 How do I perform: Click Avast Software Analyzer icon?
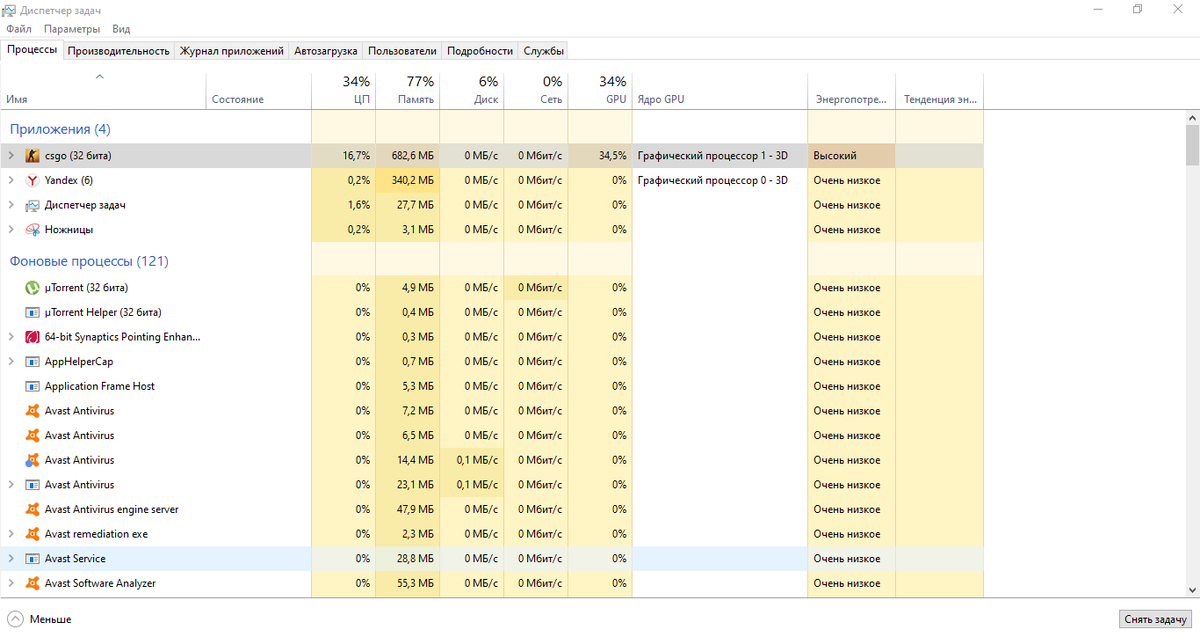tap(32, 583)
